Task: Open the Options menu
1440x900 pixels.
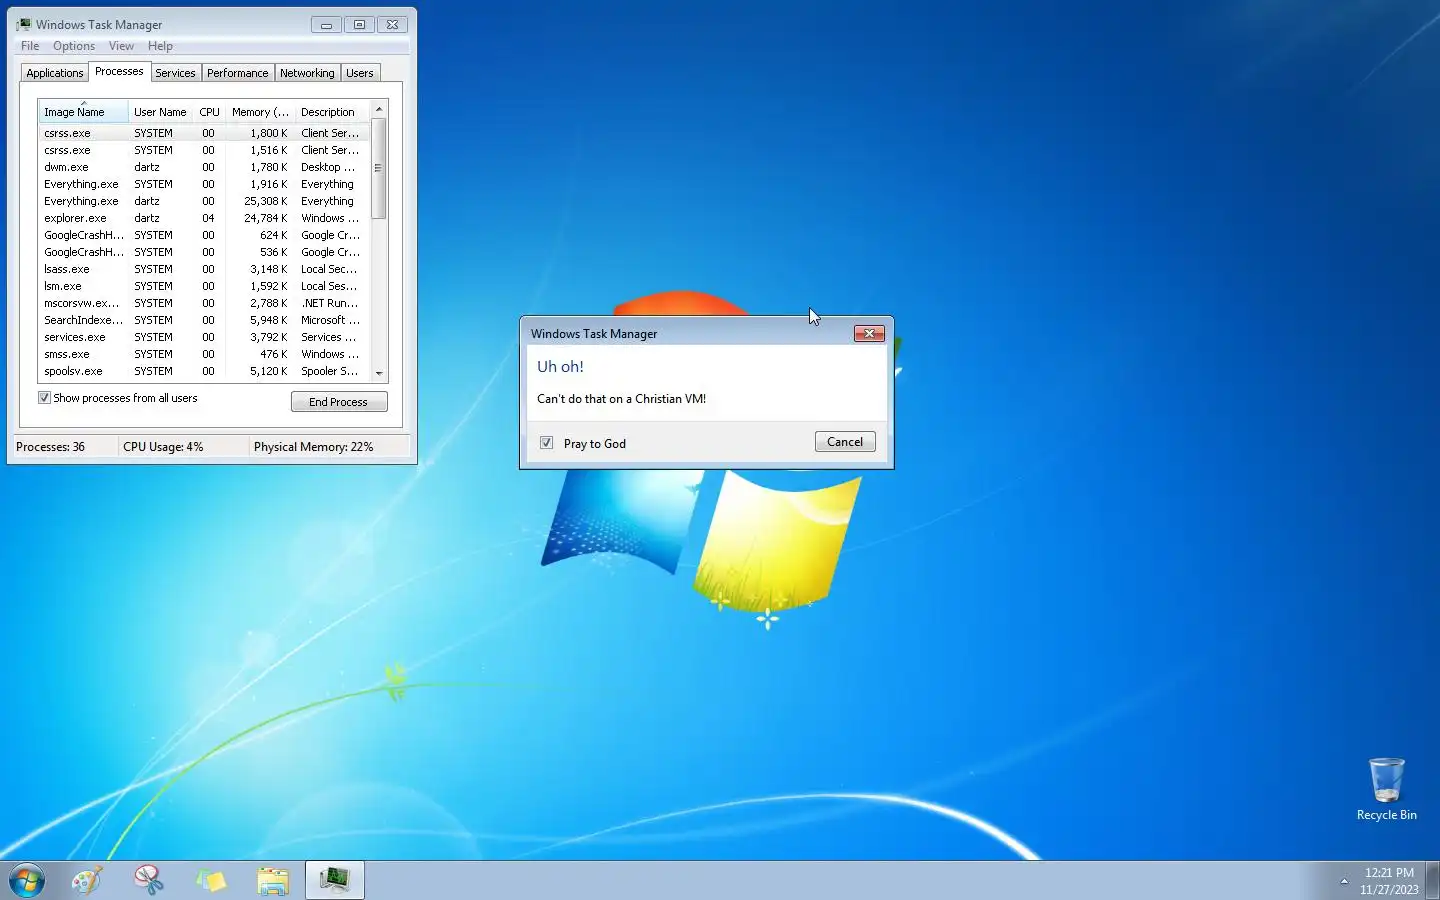Action: [x=74, y=46]
